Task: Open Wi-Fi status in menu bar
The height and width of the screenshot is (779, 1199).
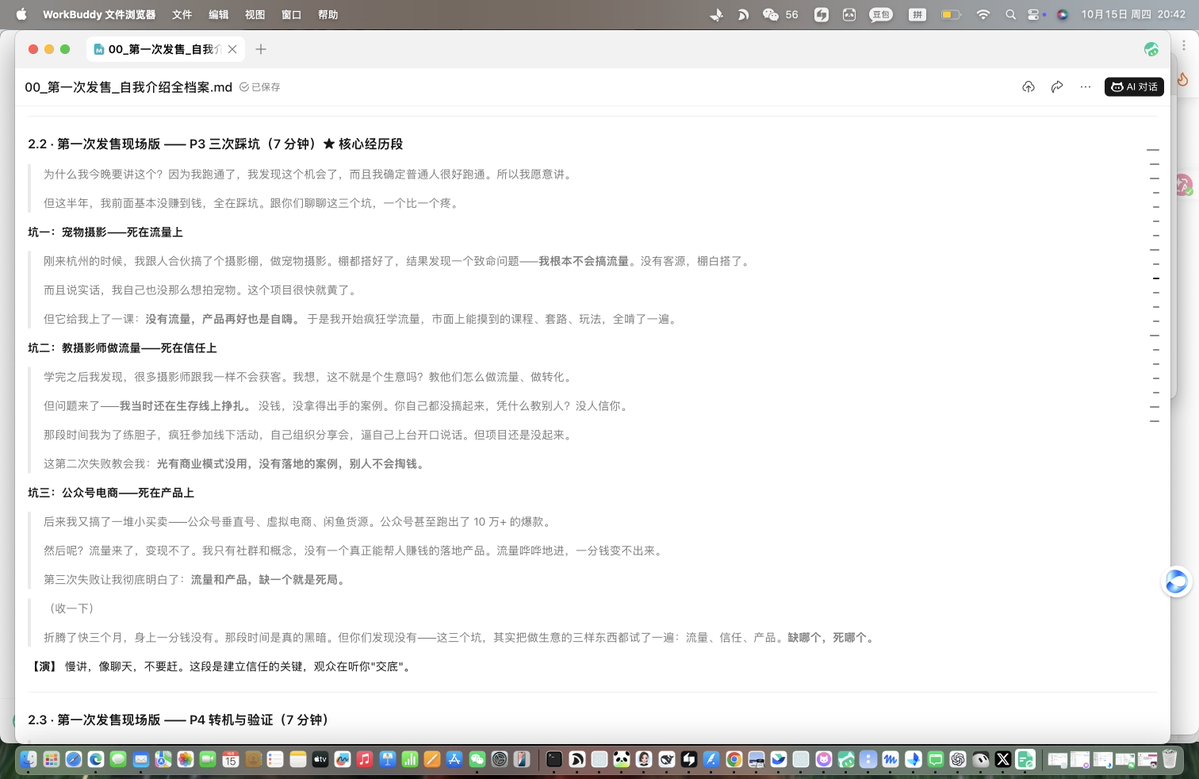Action: click(983, 15)
